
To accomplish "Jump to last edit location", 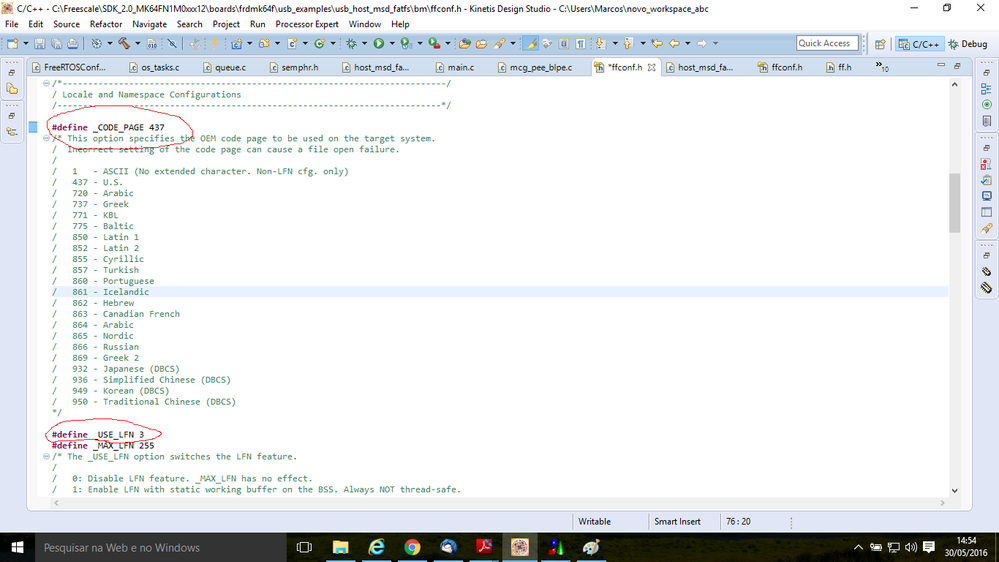I will [x=657, y=43].
